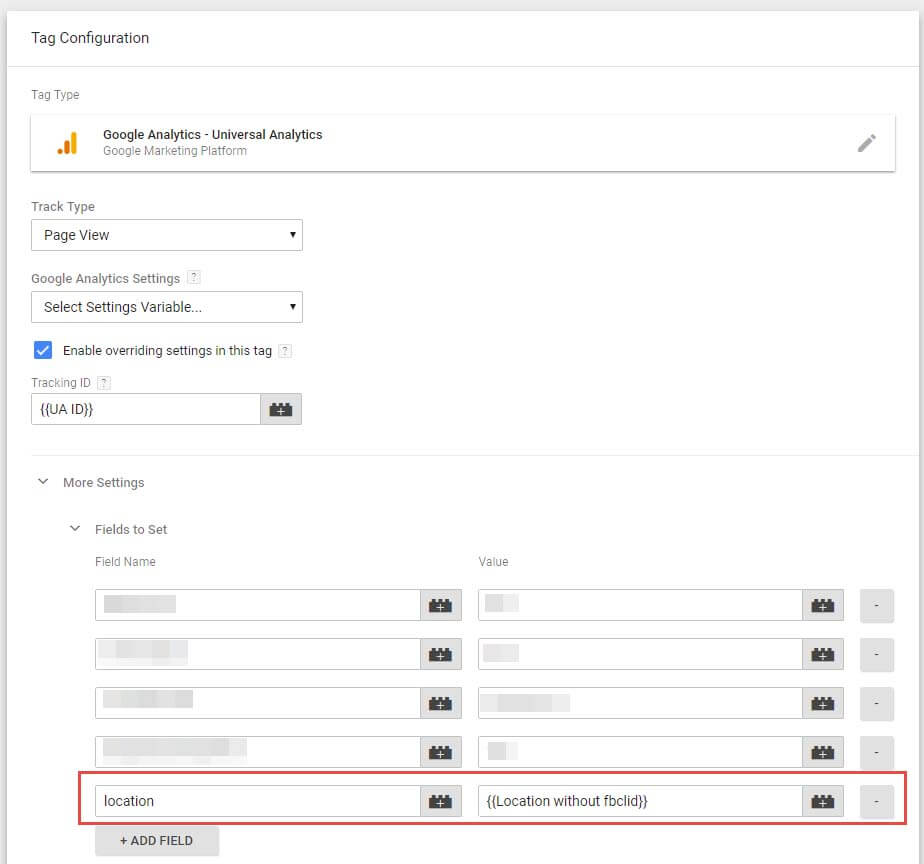This screenshot has height=864, width=924.
Task: Click the + ADD FIELD button
Action: coord(157,841)
